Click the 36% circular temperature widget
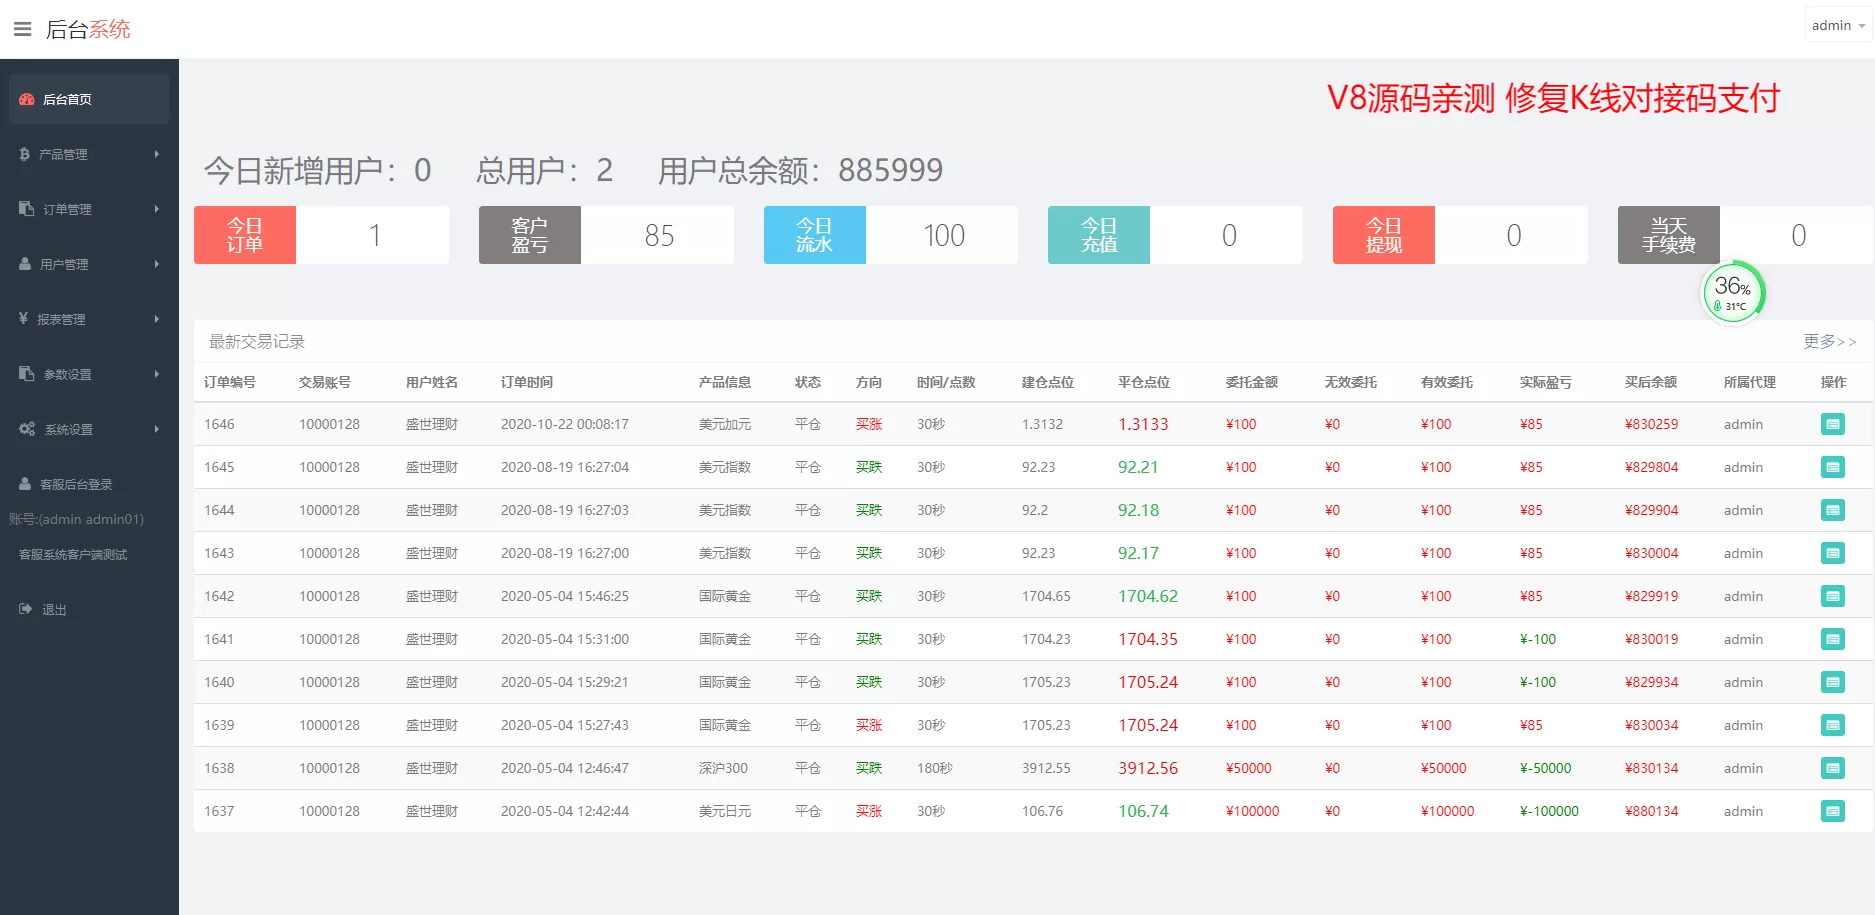This screenshot has width=1875, height=915. (1733, 293)
